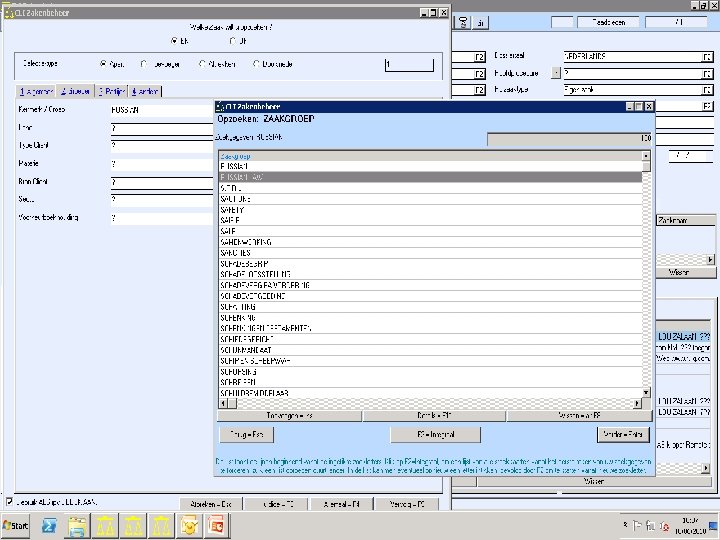
Task: Click the rightmost scales icon in taskbar
Action: 162,524
